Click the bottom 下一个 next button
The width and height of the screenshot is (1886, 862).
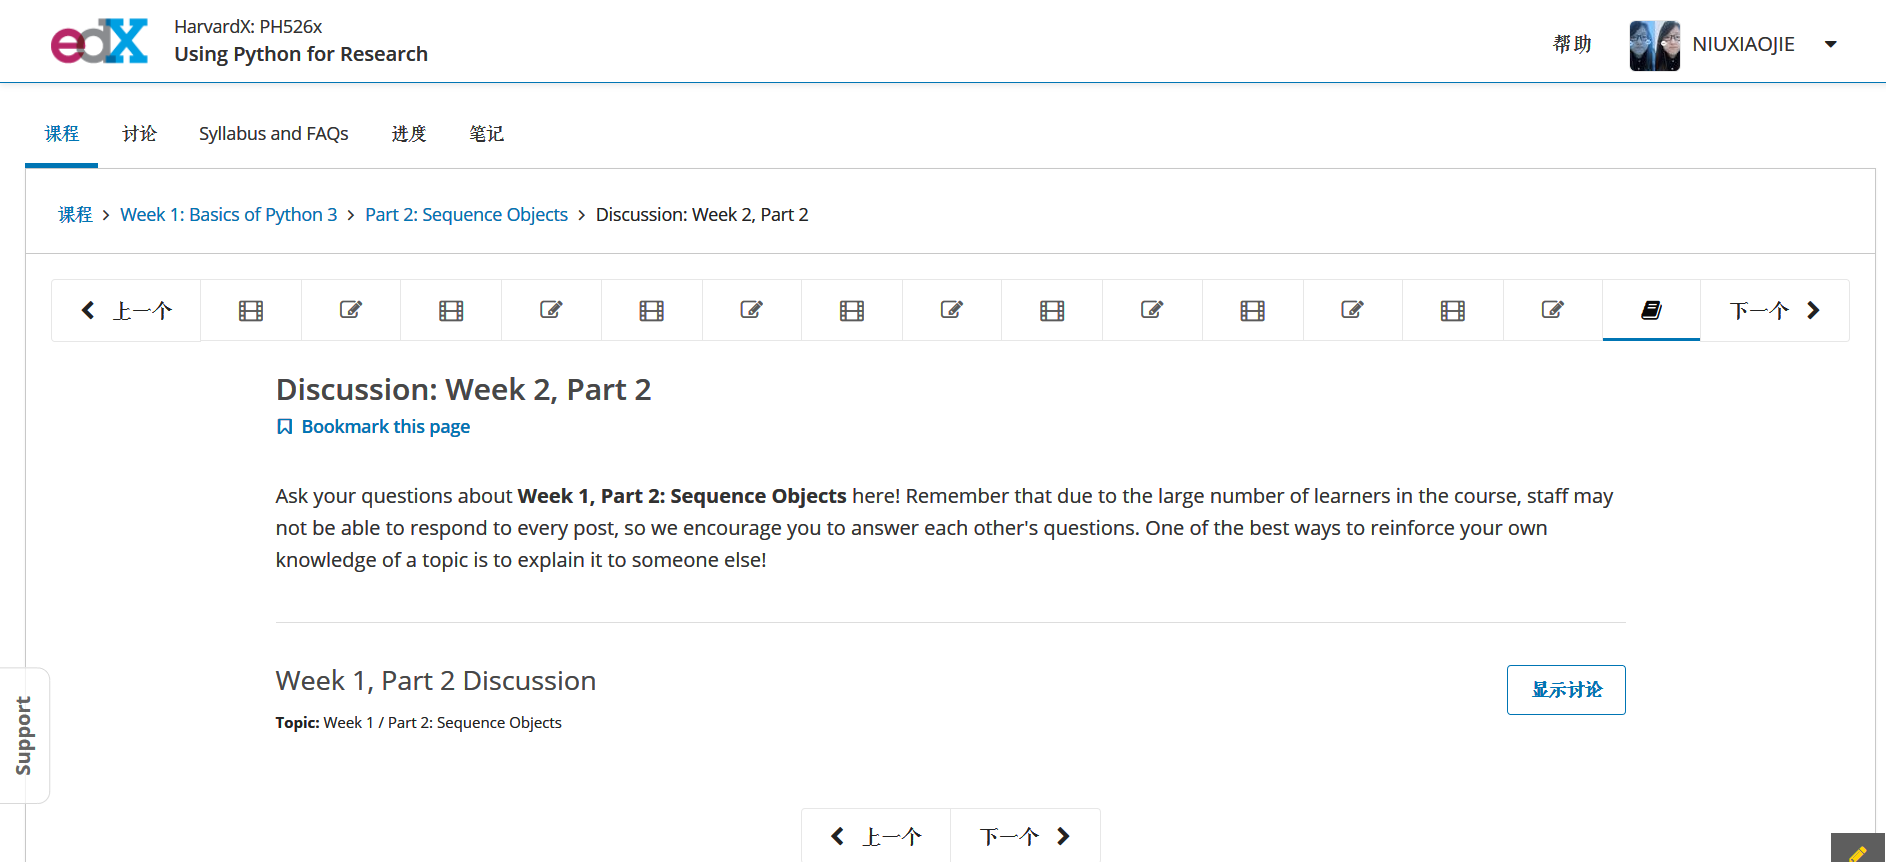(x=1025, y=836)
